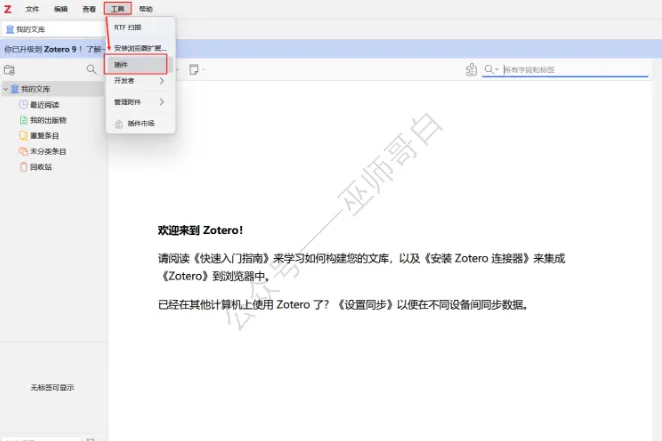Open 最近阅读 with the clock icon
The width and height of the screenshot is (662, 441).
tap(39, 105)
